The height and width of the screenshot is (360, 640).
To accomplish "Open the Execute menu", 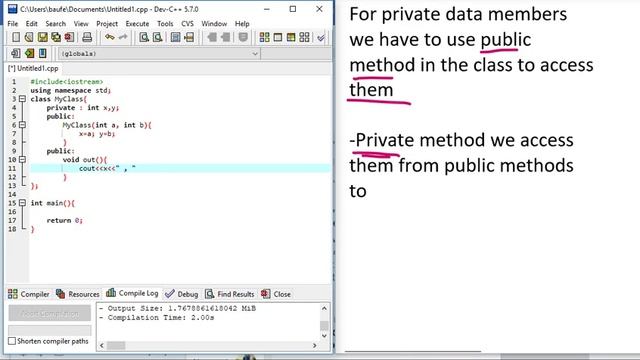I will point(137,24).
